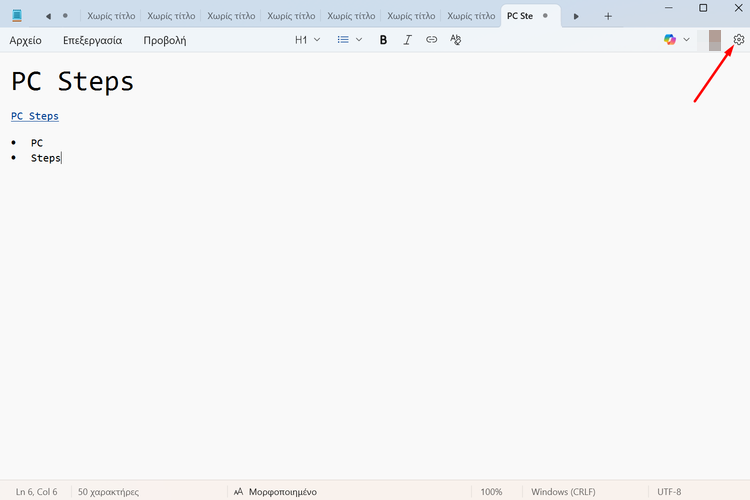Expand the H1 heading style dropdown
The image size is (750, 500).
[308, 40]
